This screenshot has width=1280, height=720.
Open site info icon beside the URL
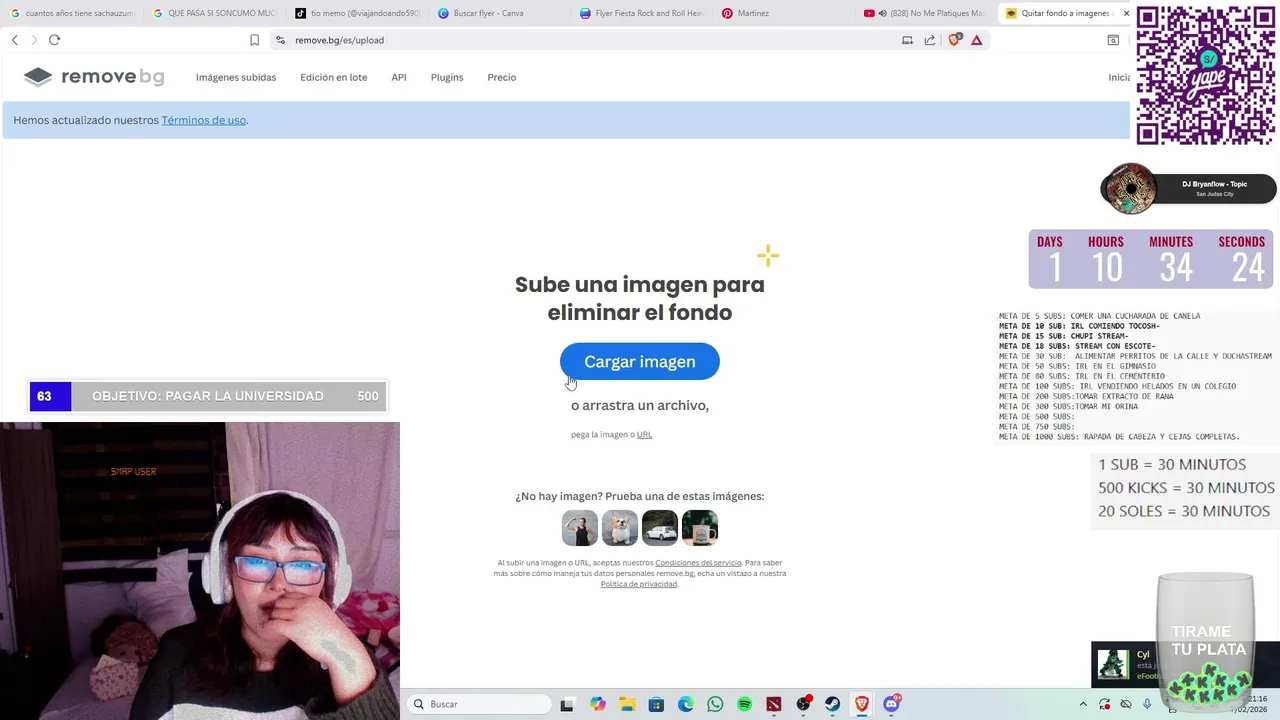(x=280, y=40)
